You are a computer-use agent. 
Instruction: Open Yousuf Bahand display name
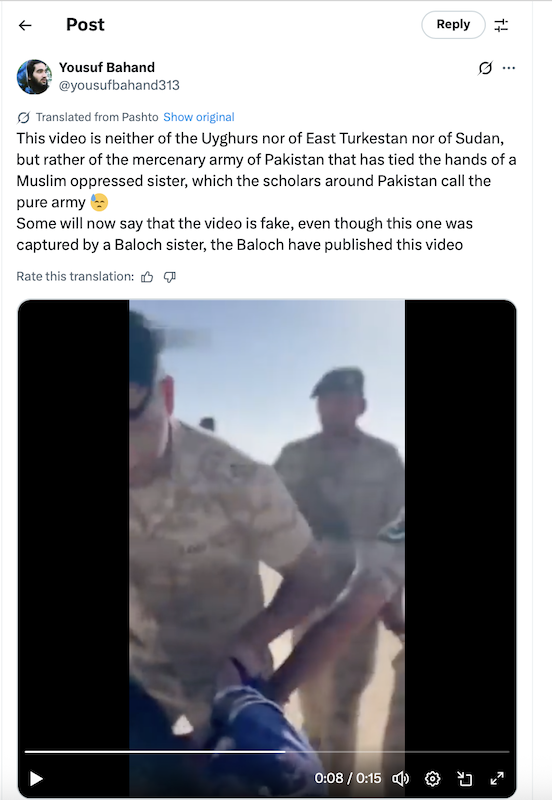click(x=107, y=67)
